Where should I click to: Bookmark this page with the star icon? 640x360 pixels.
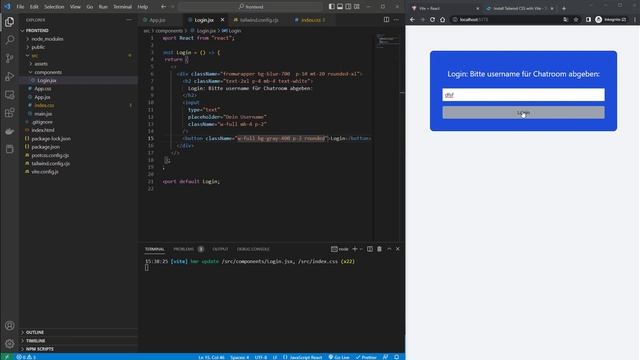[x=576, y=20]
